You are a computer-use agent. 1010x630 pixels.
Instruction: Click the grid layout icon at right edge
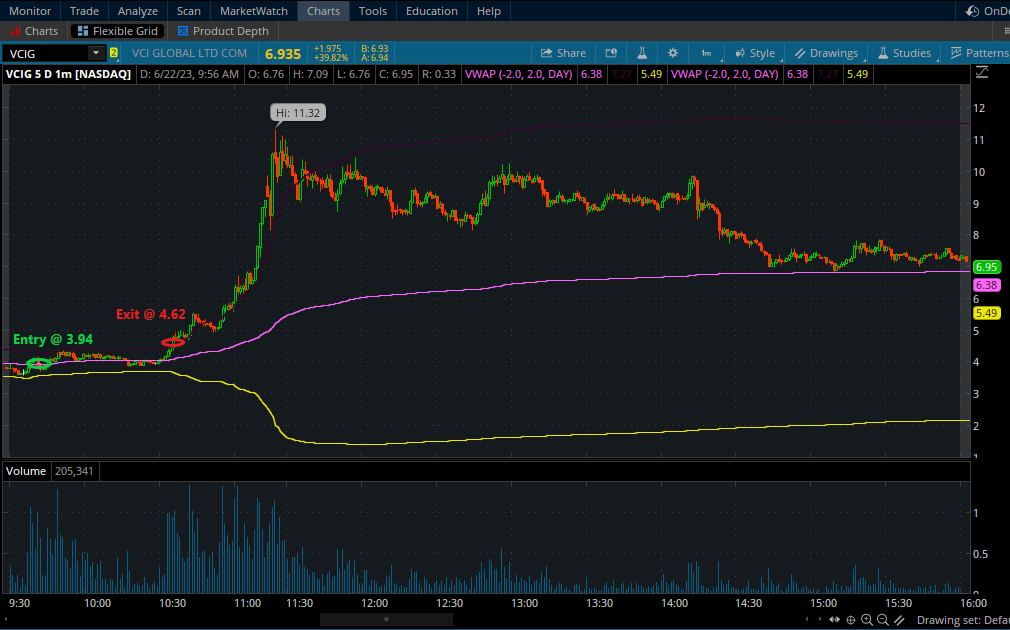[x=1007, y=31]
